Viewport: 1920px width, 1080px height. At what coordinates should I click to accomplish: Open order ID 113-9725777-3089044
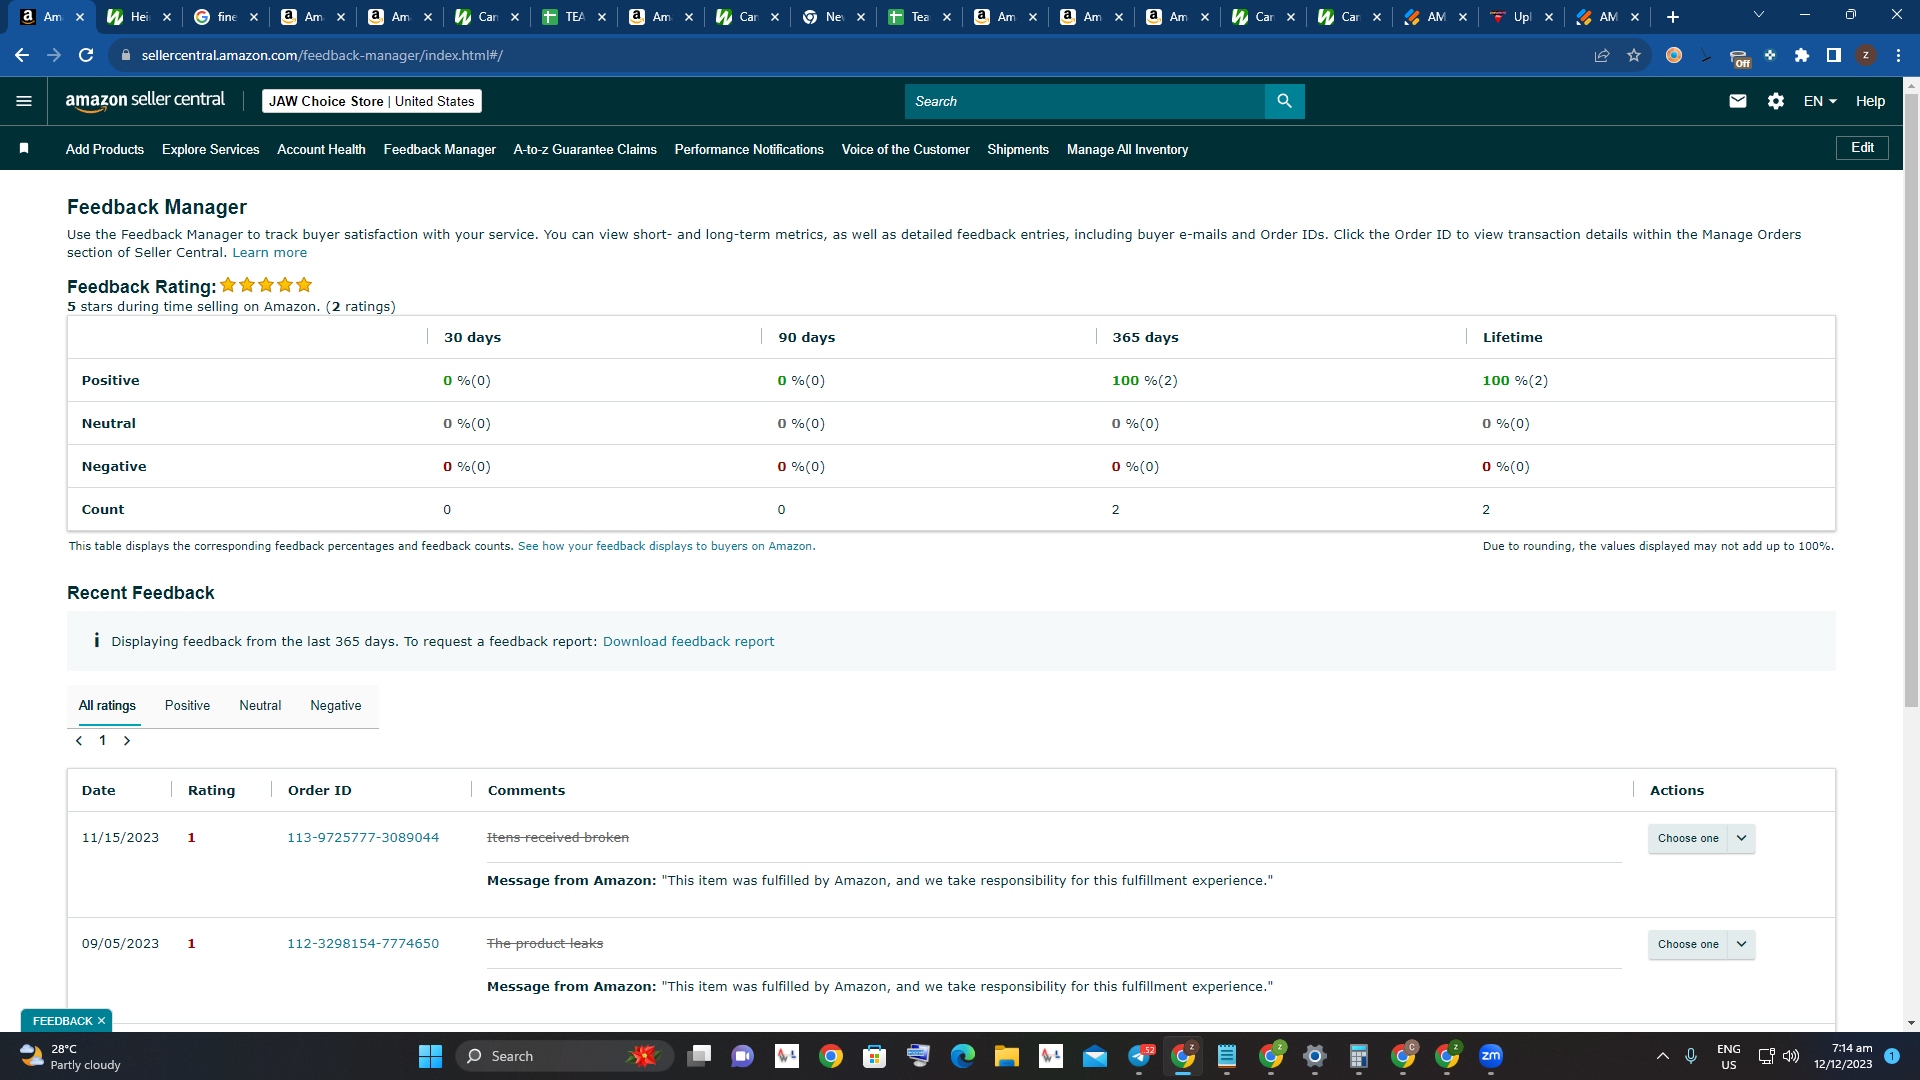[363, 838]
